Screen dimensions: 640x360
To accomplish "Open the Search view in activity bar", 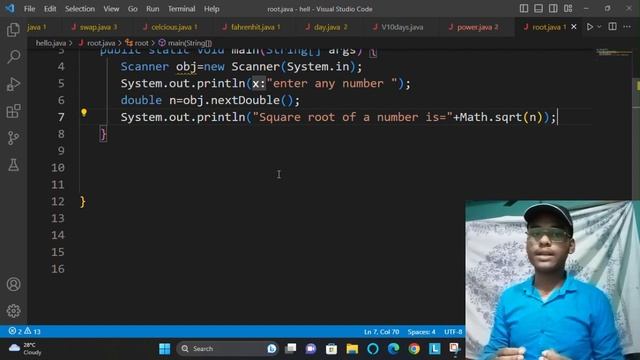I will 13,57.
